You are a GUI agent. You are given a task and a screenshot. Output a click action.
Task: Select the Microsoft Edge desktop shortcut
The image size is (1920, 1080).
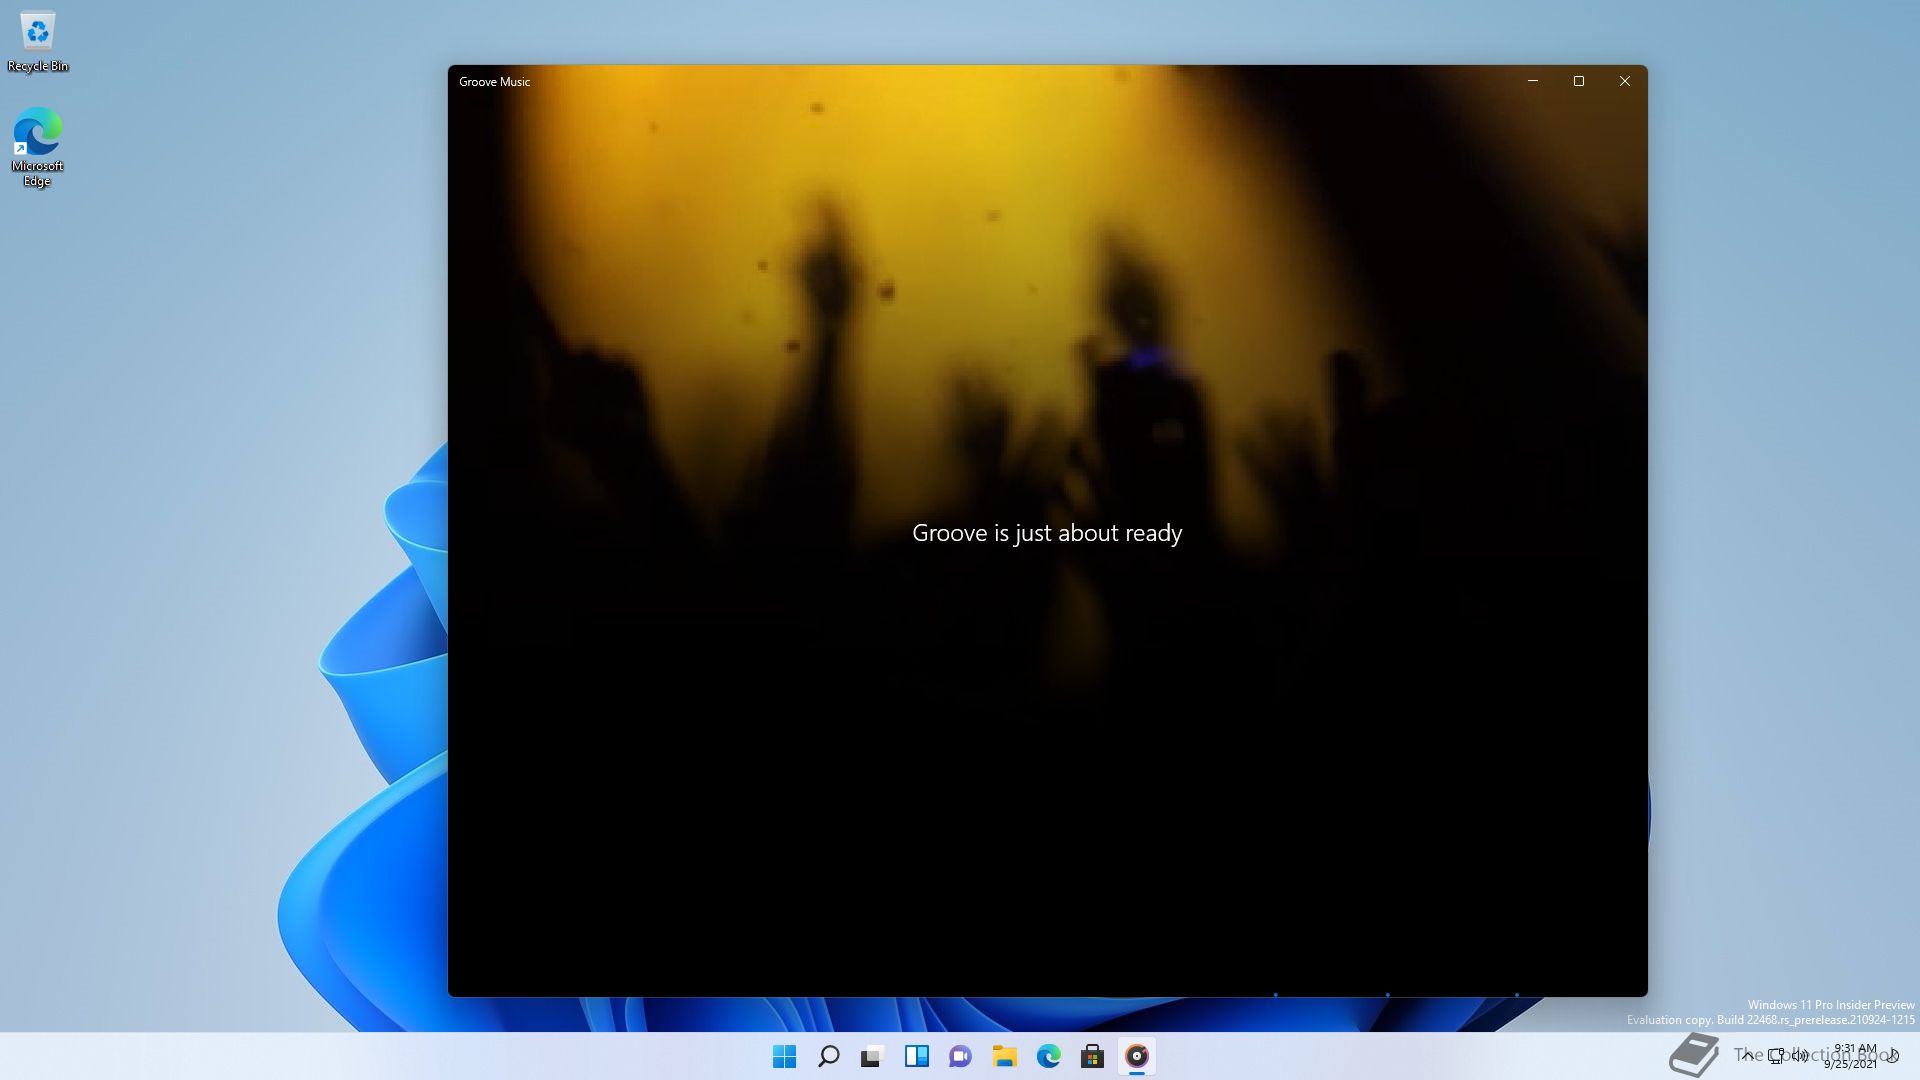[x=37, y=147]
